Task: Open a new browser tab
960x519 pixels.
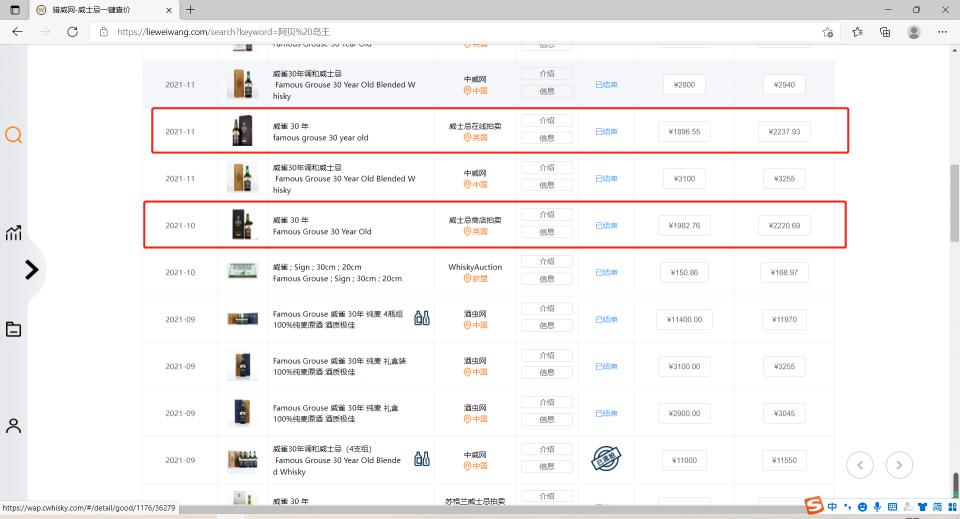Action: click(190, 10)
